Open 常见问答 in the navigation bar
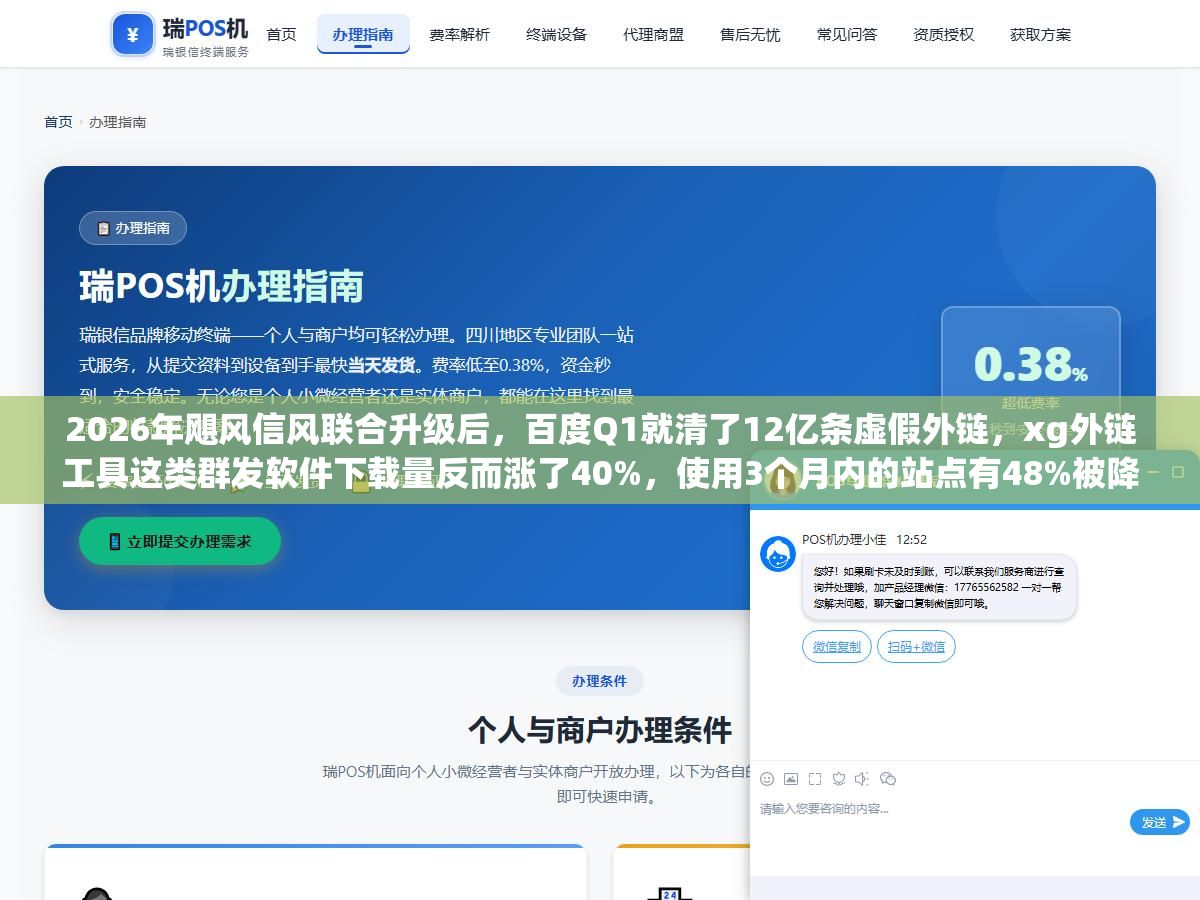This screenshot has width=1200, height=900. [847, 34]
